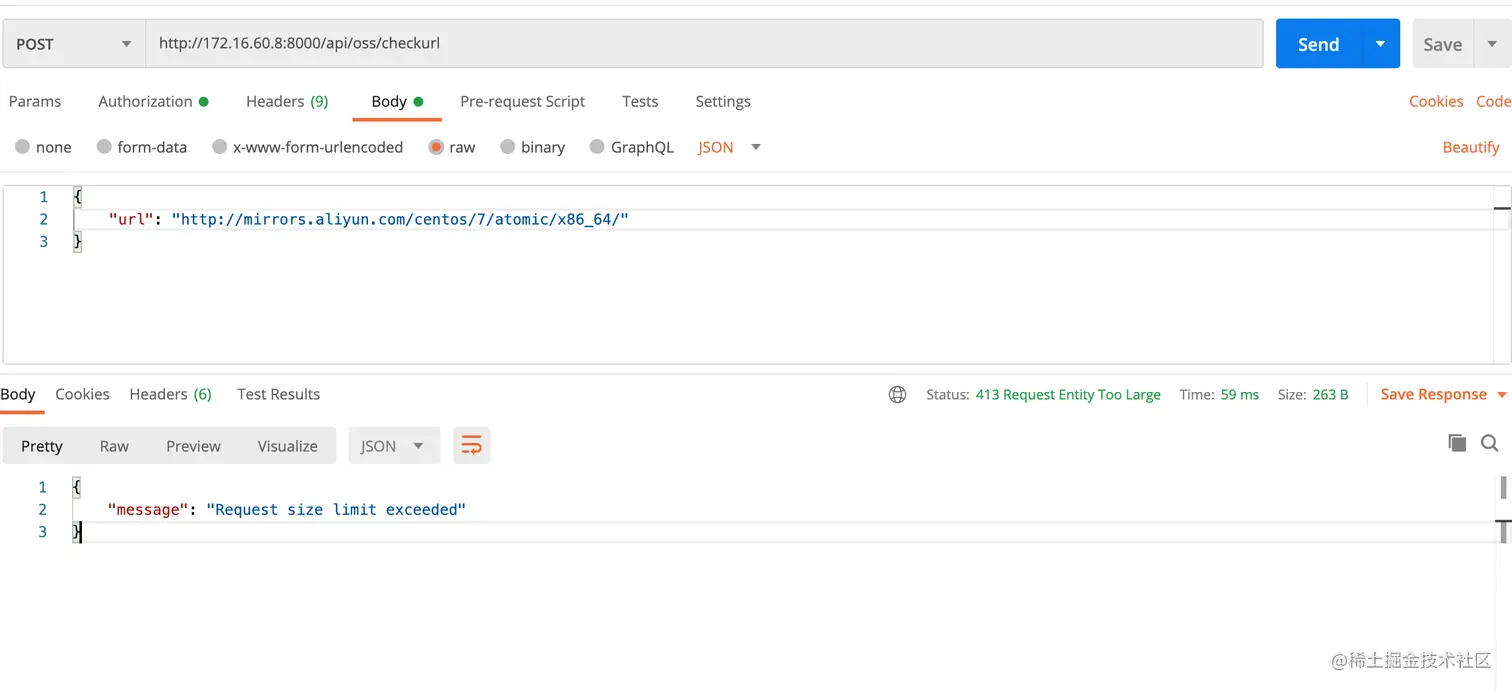1512x691 pixels.
Task: Click the Beautify link
Action: pos(1471,147)
